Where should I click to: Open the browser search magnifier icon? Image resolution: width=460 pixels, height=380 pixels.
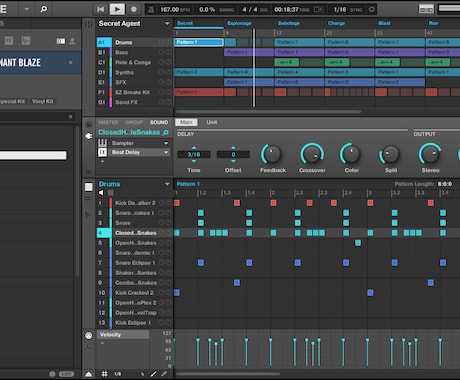tap(44, 9)
